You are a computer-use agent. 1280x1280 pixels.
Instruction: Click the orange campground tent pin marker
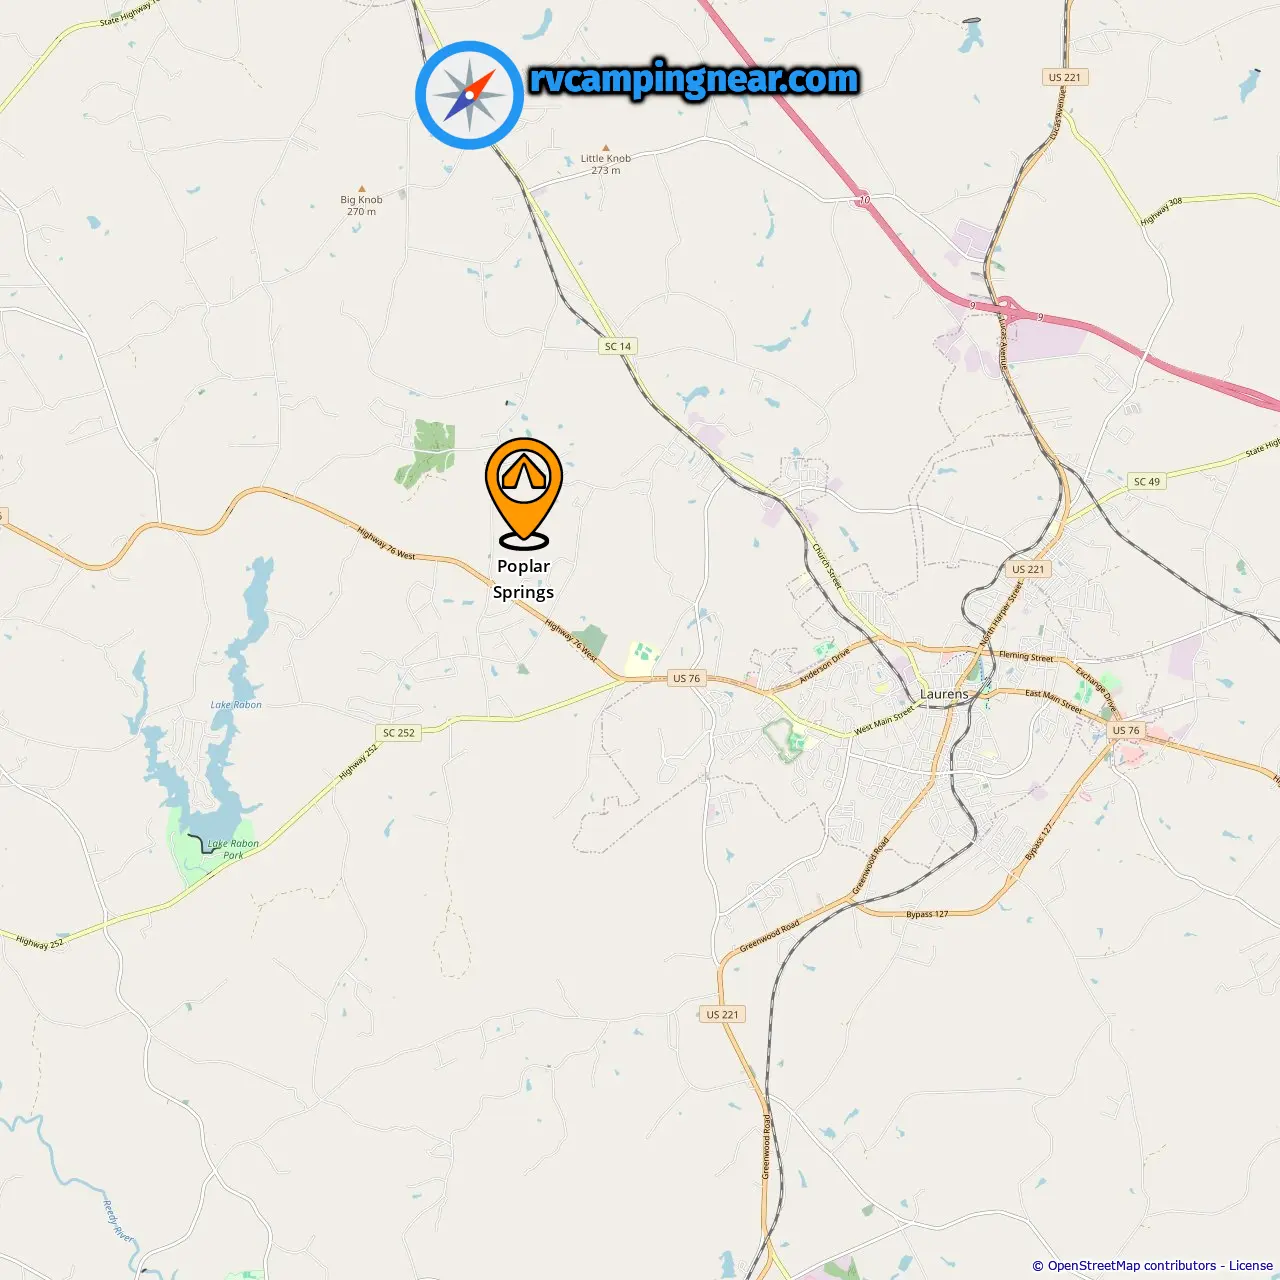524,493
